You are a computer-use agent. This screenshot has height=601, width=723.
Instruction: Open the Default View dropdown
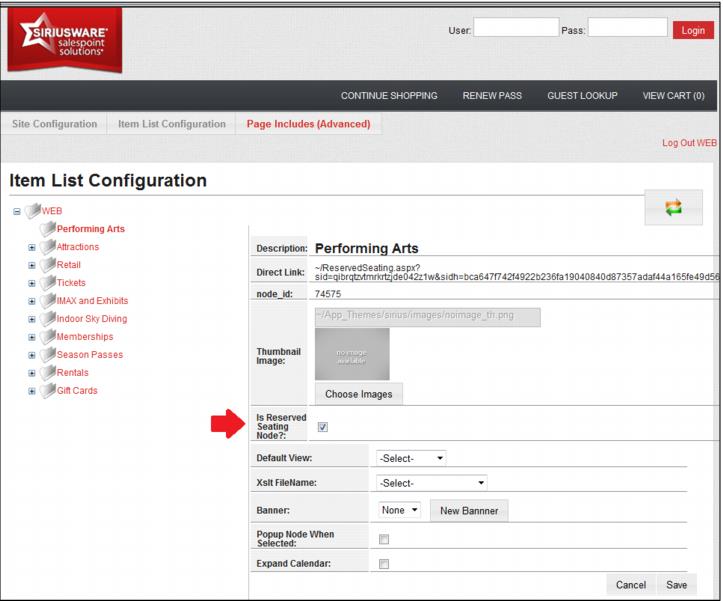point(411,458)
